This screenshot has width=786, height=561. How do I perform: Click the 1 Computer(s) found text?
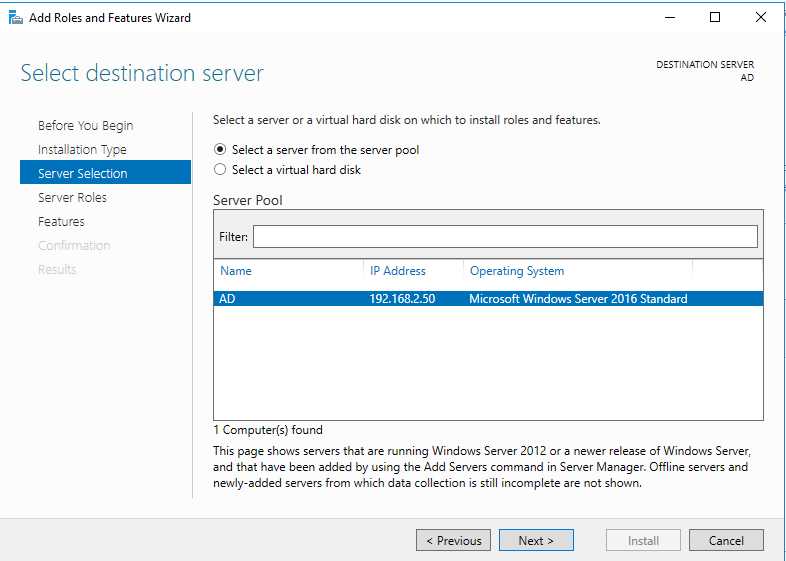pos(268,430)
